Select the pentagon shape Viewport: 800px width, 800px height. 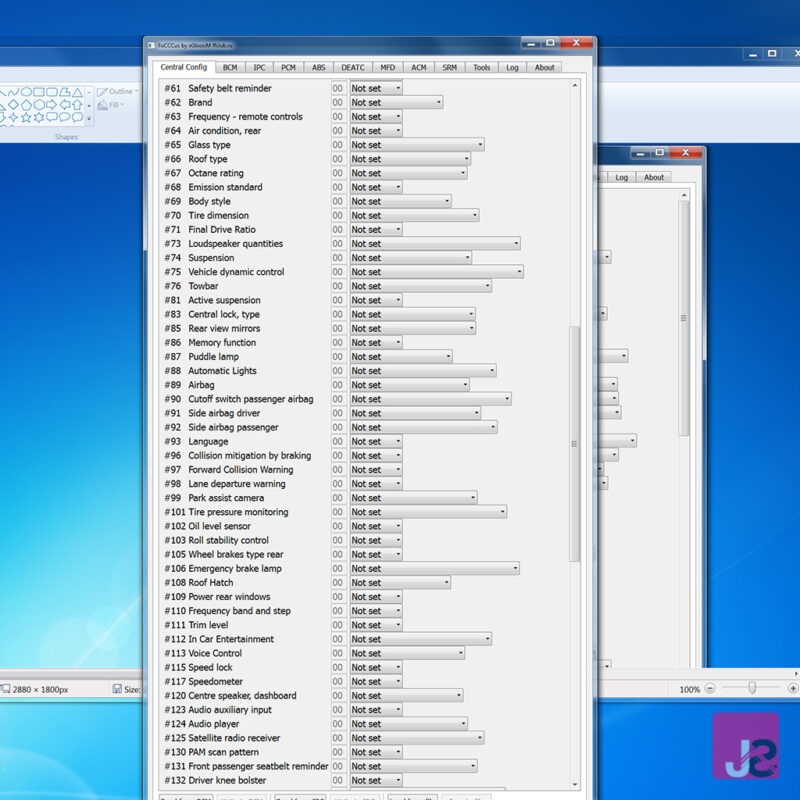click(26, 105)
